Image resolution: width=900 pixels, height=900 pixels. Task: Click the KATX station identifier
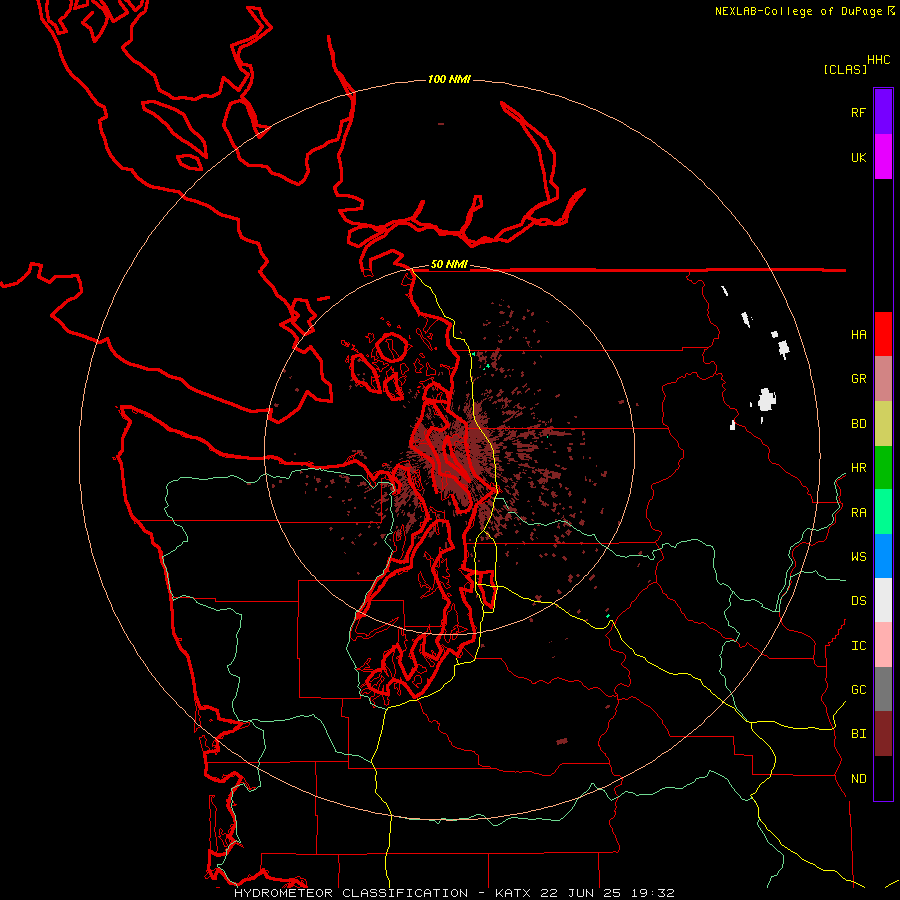[x=513, y=893]
